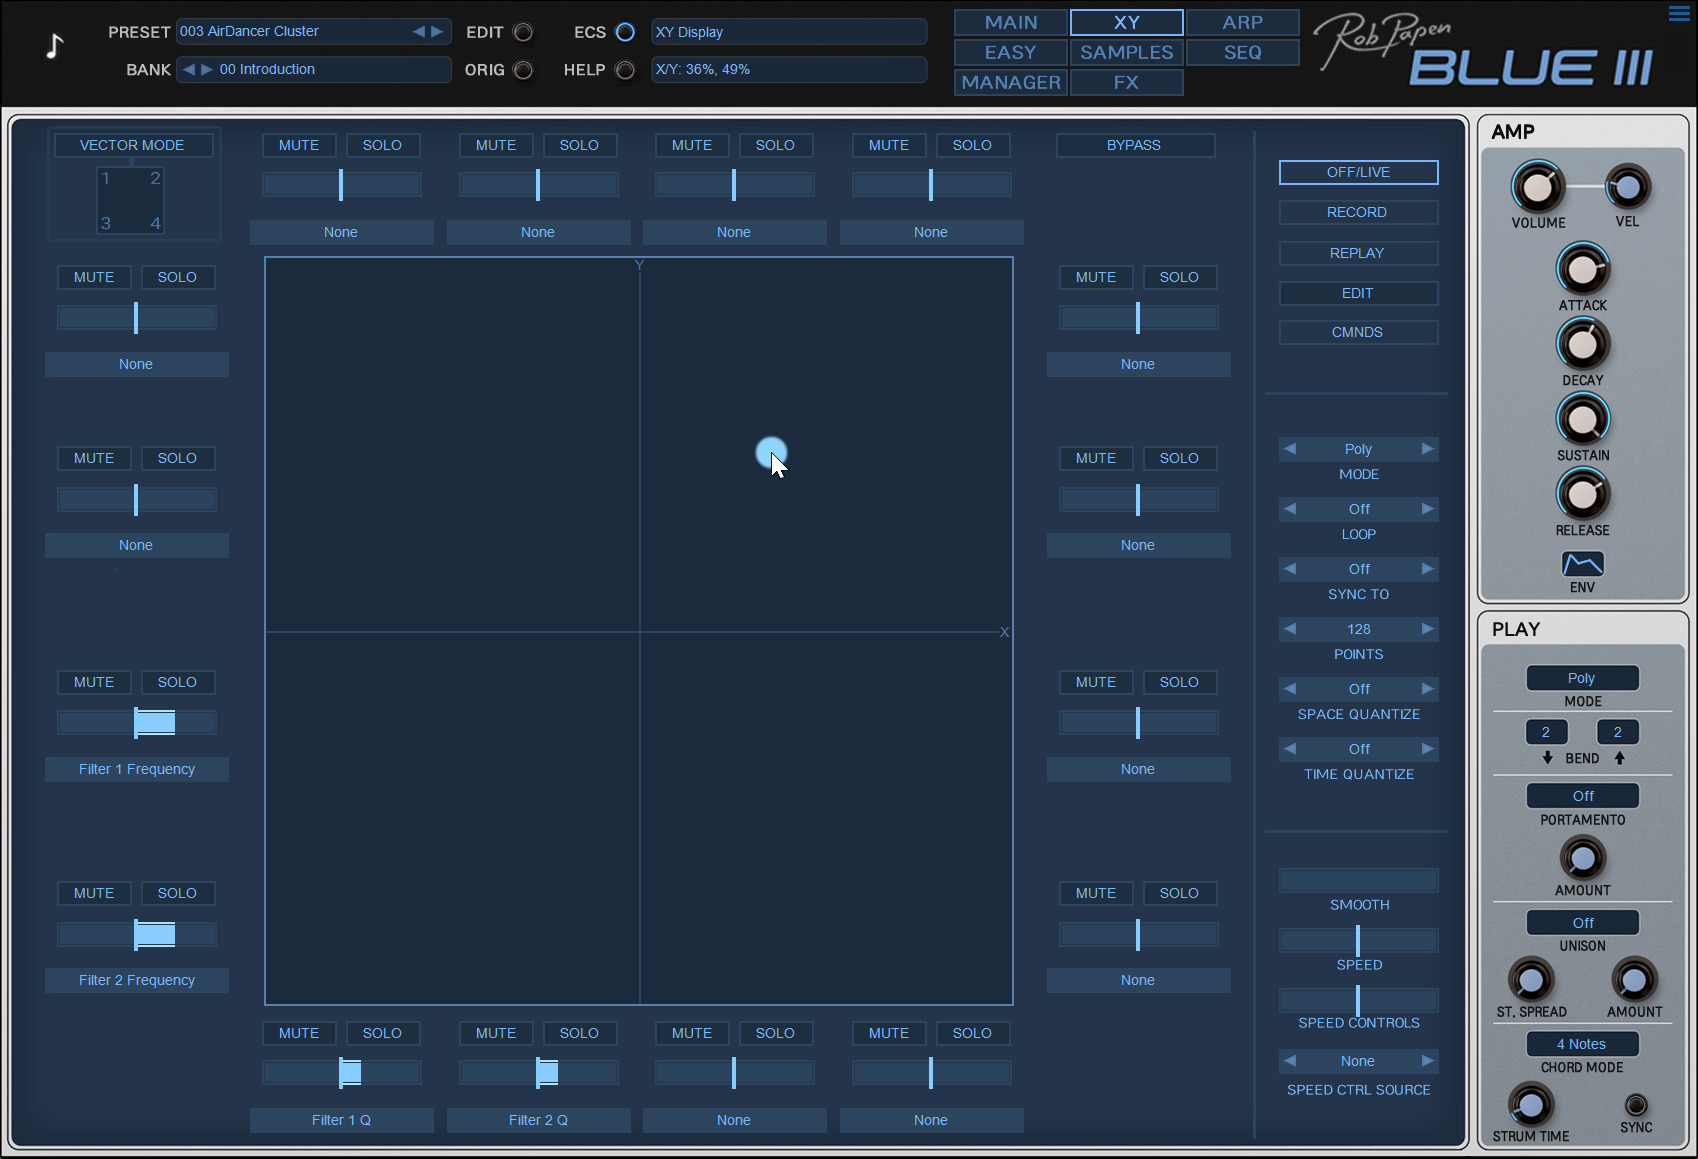
Task: Increase POINTS value with right arrow
Action: (x=1428, y=629)
